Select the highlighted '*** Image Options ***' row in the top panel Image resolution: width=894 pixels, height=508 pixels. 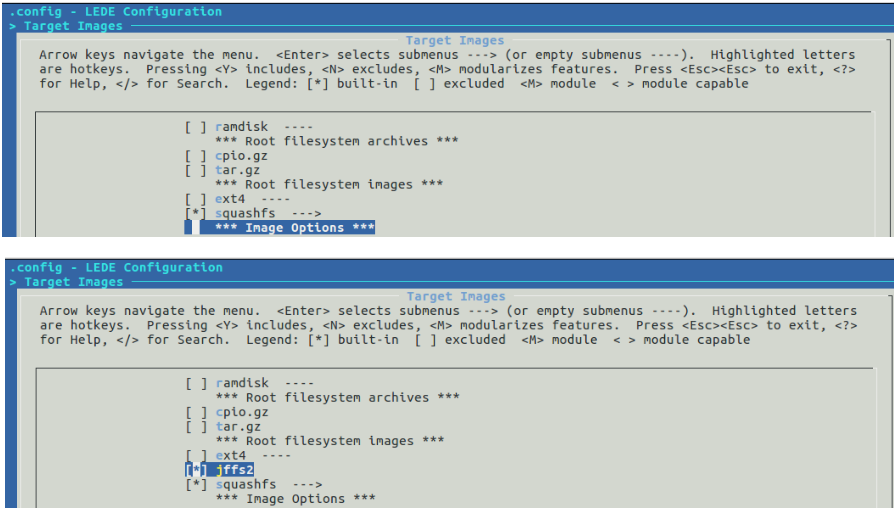(x=279, y=228)
